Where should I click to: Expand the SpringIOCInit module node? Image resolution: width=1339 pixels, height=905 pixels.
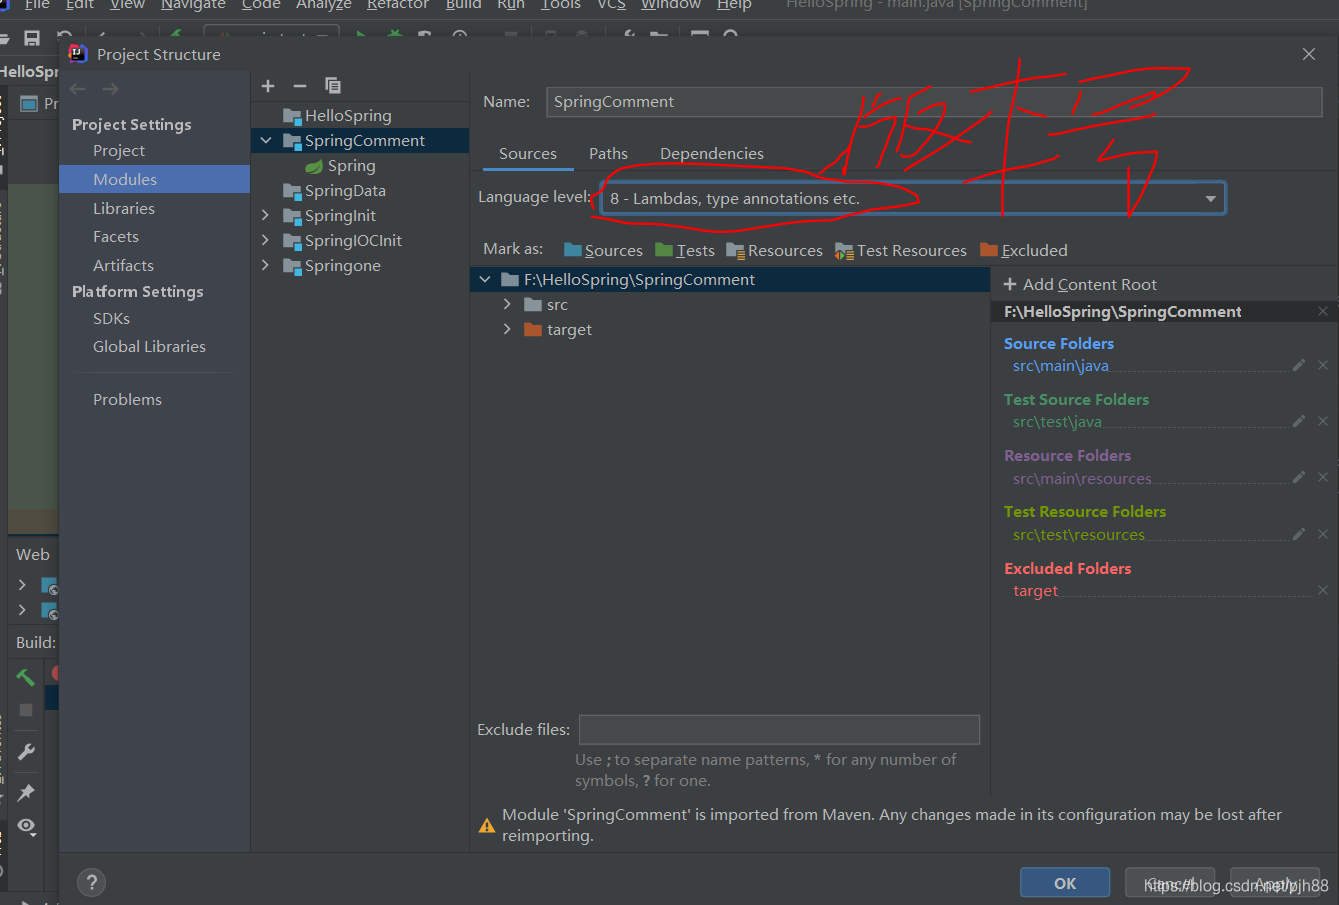tap(266, 241)
